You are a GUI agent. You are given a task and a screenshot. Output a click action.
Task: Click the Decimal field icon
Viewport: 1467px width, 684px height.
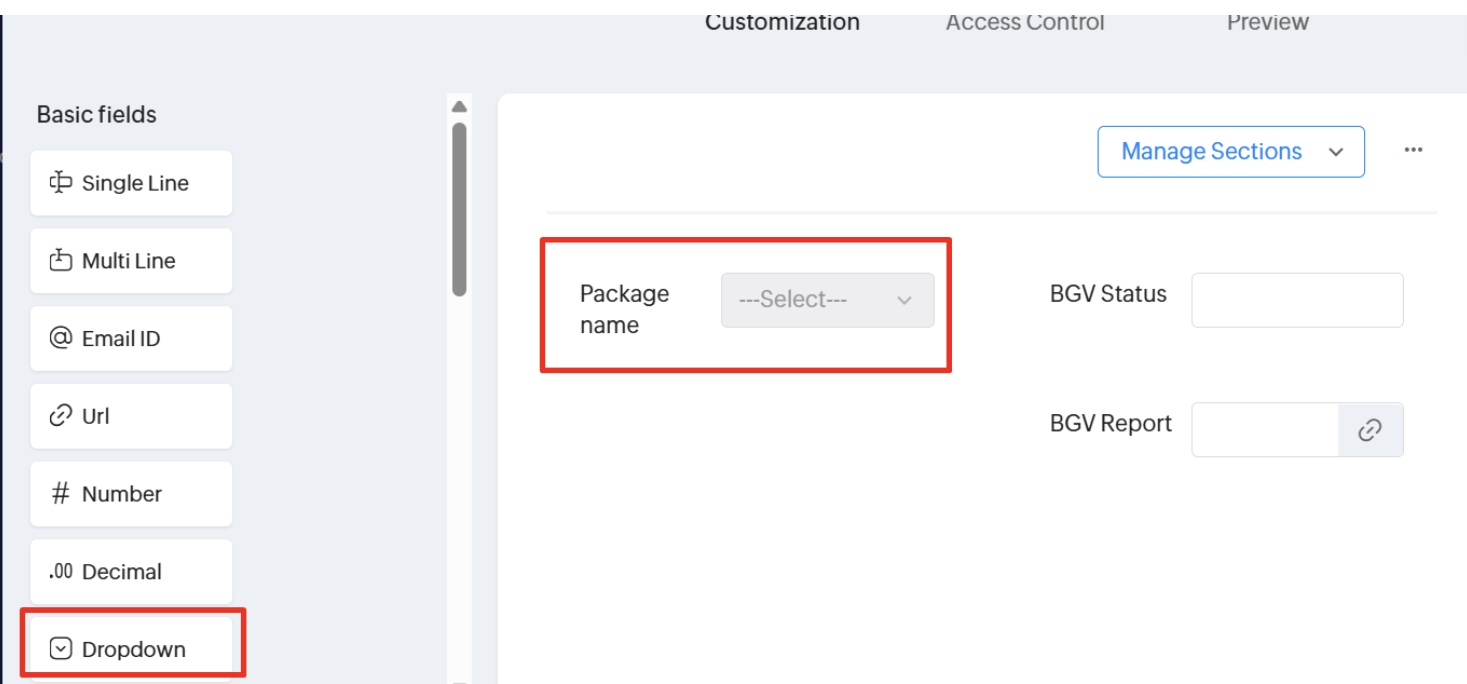click(61, 572)
